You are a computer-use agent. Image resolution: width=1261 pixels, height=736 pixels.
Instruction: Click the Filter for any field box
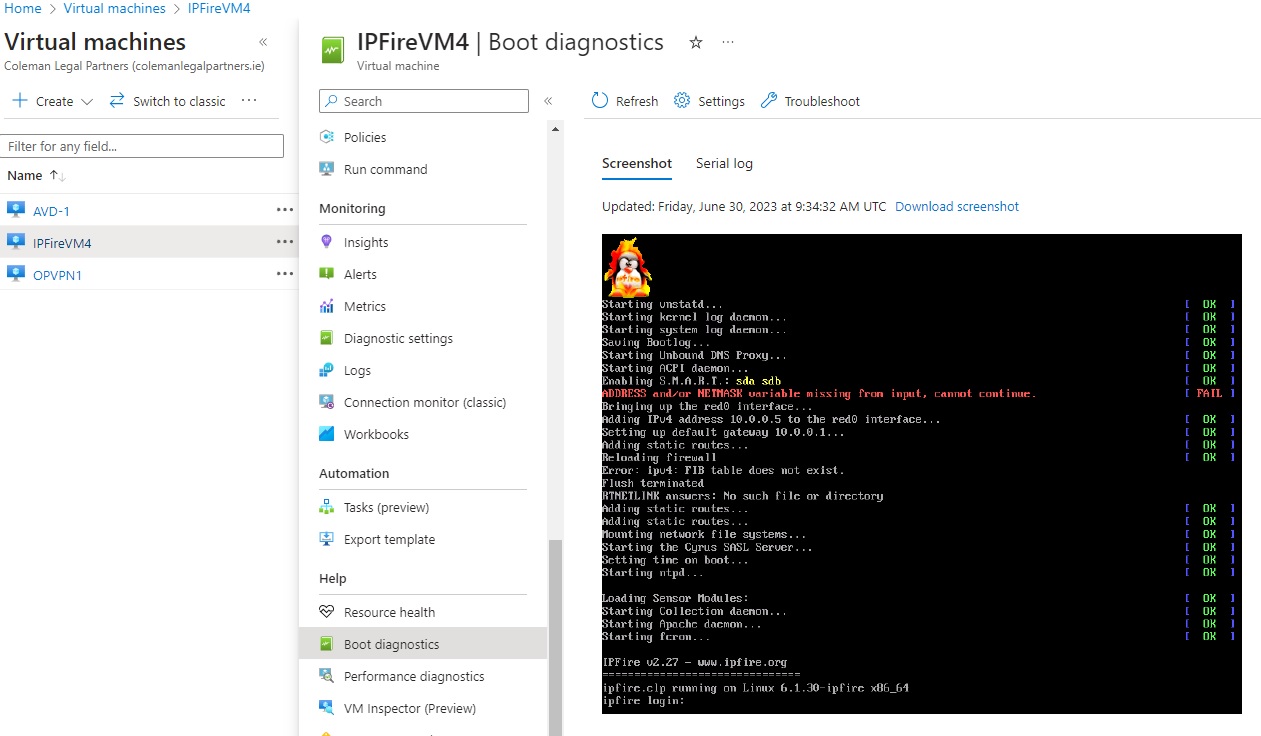pos(142,146)
